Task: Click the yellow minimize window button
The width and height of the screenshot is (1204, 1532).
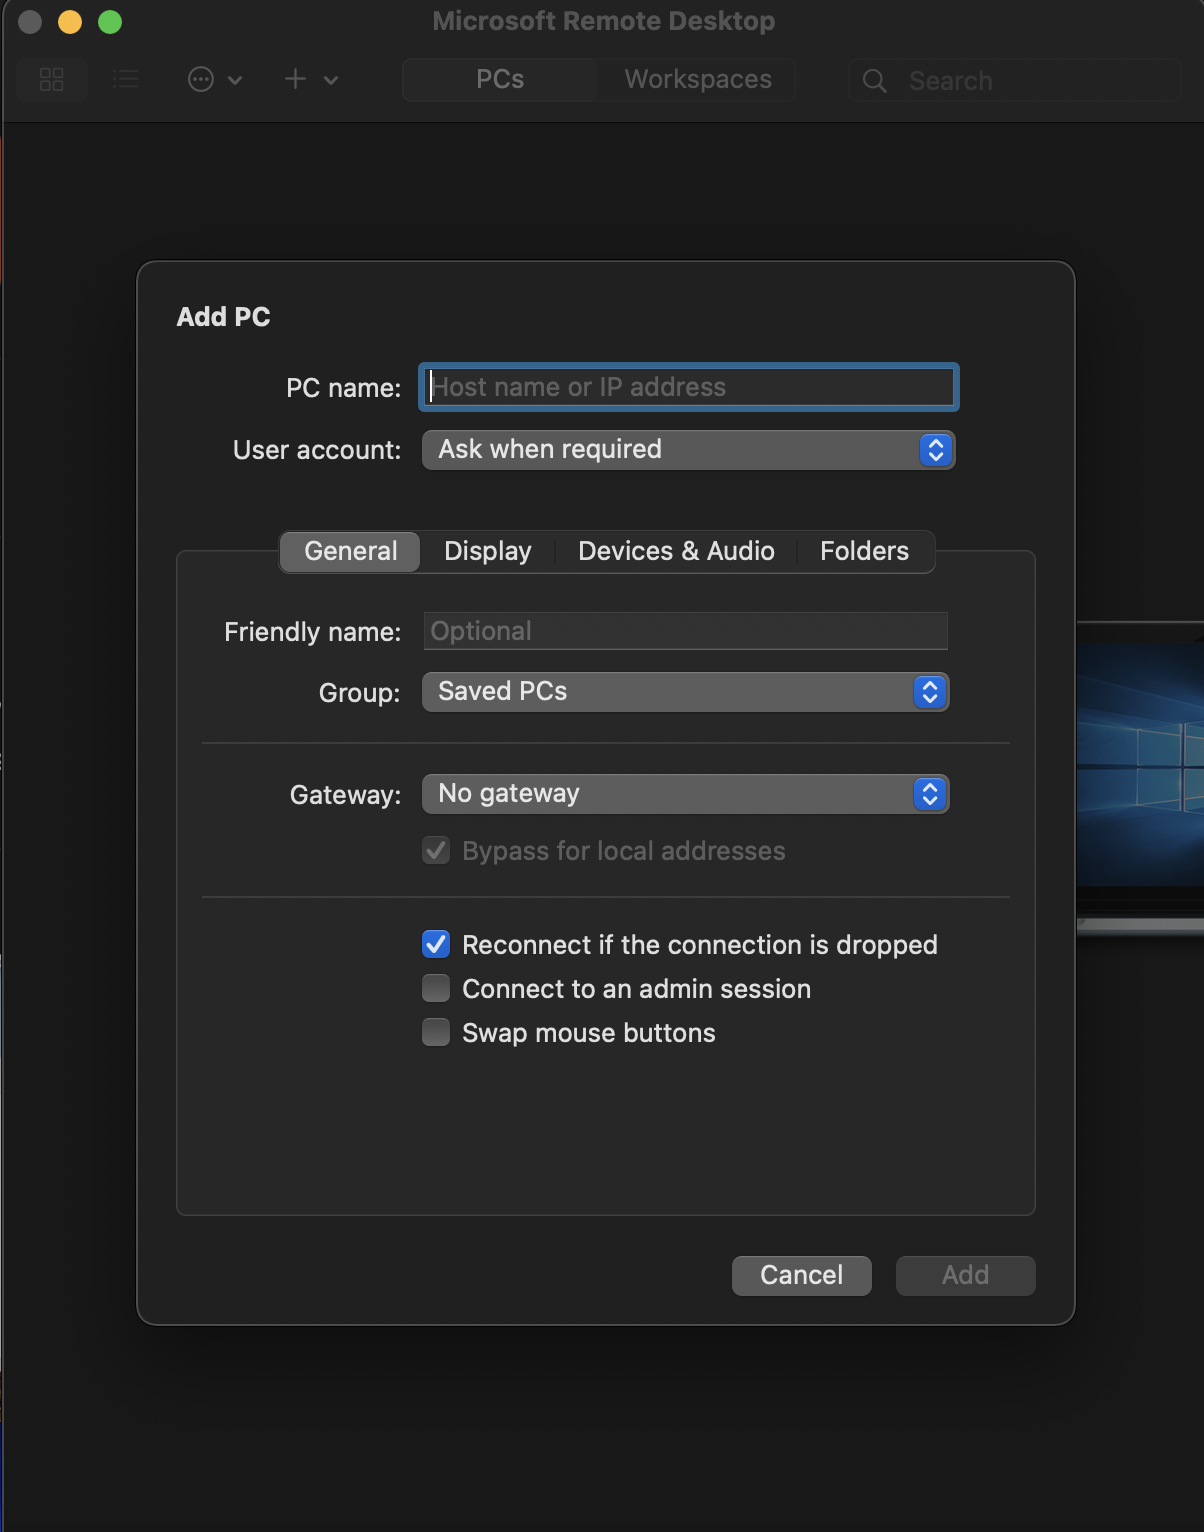Action: coord(70,21)
